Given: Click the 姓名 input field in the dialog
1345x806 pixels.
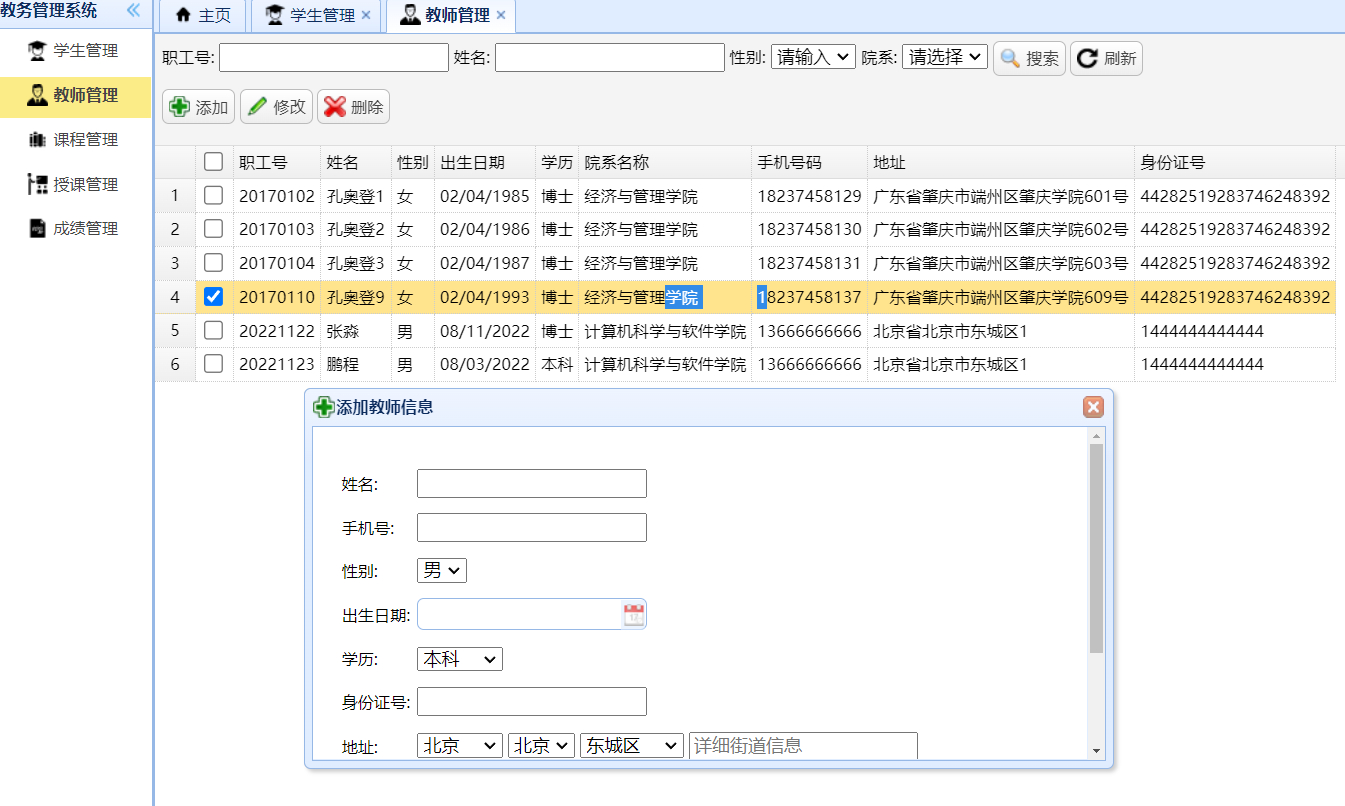Looking at the screenshot, I should 531,483.
